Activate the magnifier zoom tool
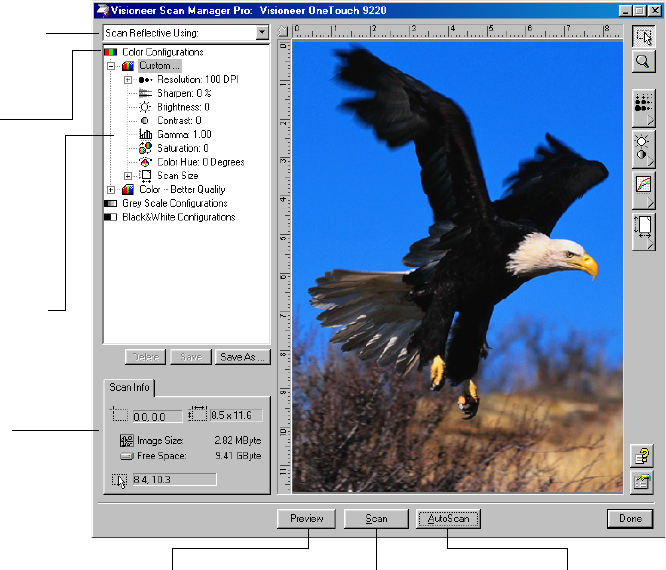This screenshot has width=666, height=570. (643, 62)
